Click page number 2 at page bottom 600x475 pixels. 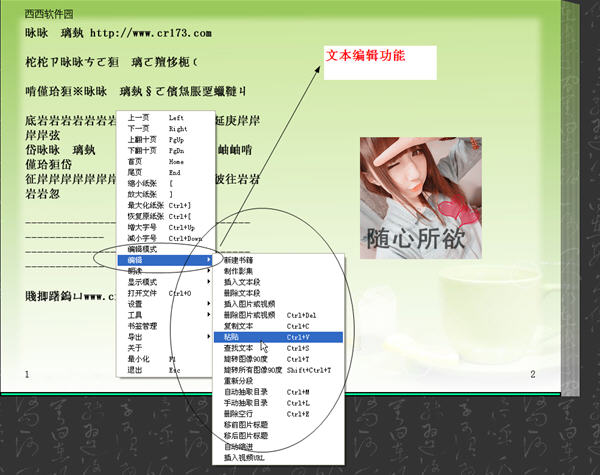533,374
